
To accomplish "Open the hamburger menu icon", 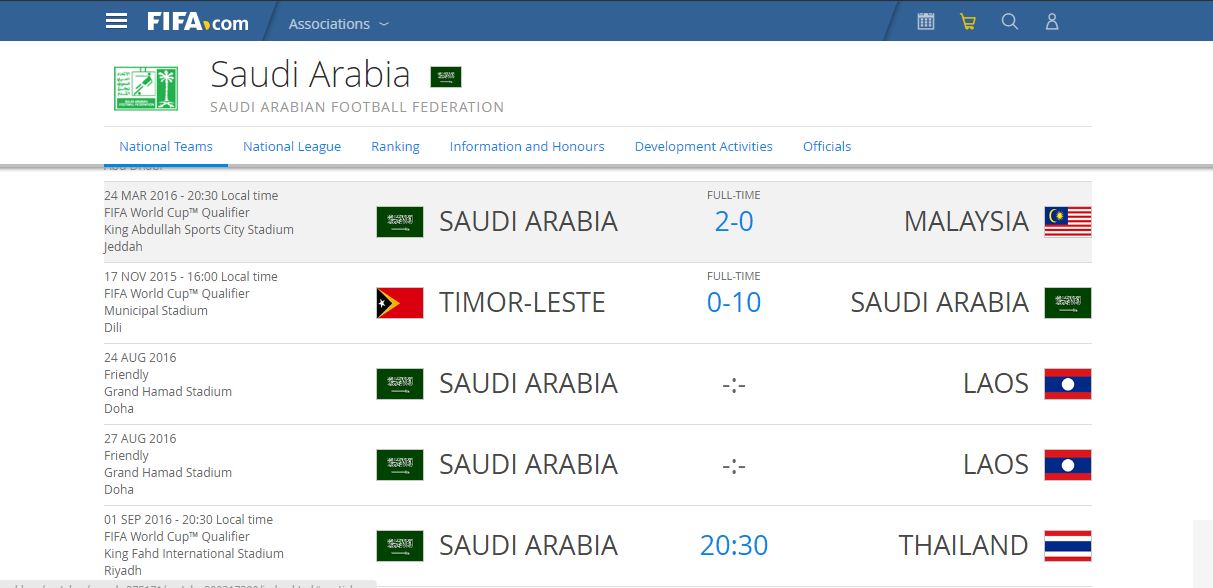I will (x=117, y=21).
